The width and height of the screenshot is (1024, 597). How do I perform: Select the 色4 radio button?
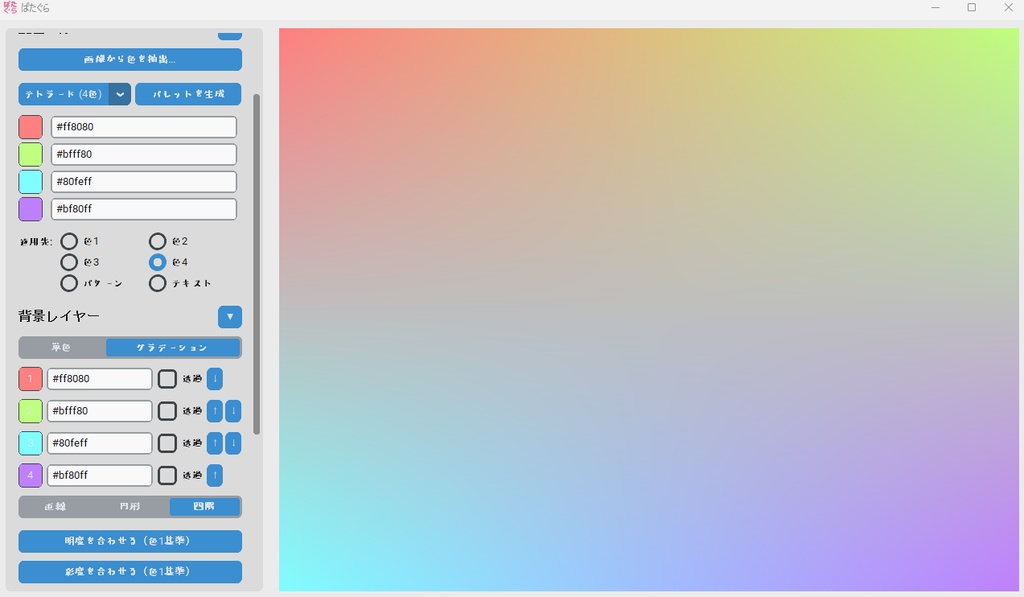point(157,263)
